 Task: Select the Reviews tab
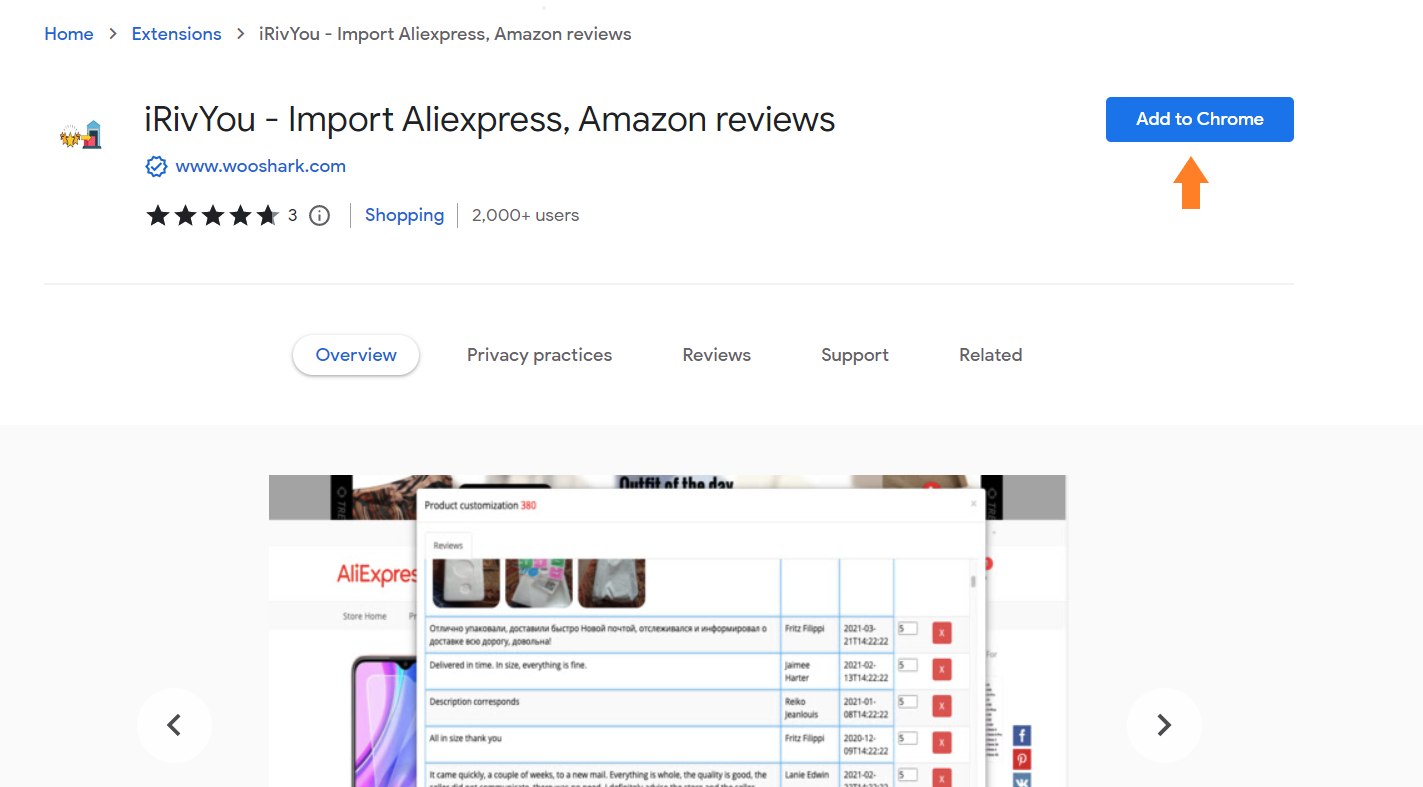716,355
